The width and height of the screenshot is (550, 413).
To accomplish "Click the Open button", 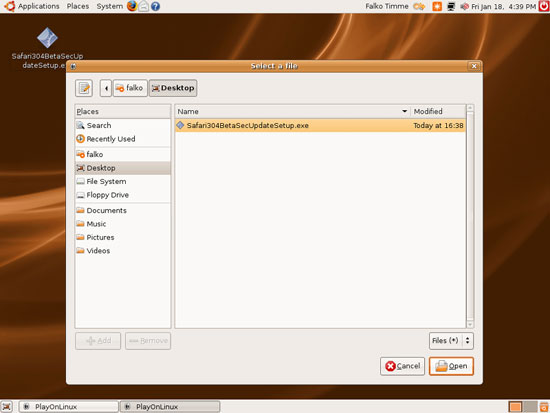I will click(x=451, y=366).
